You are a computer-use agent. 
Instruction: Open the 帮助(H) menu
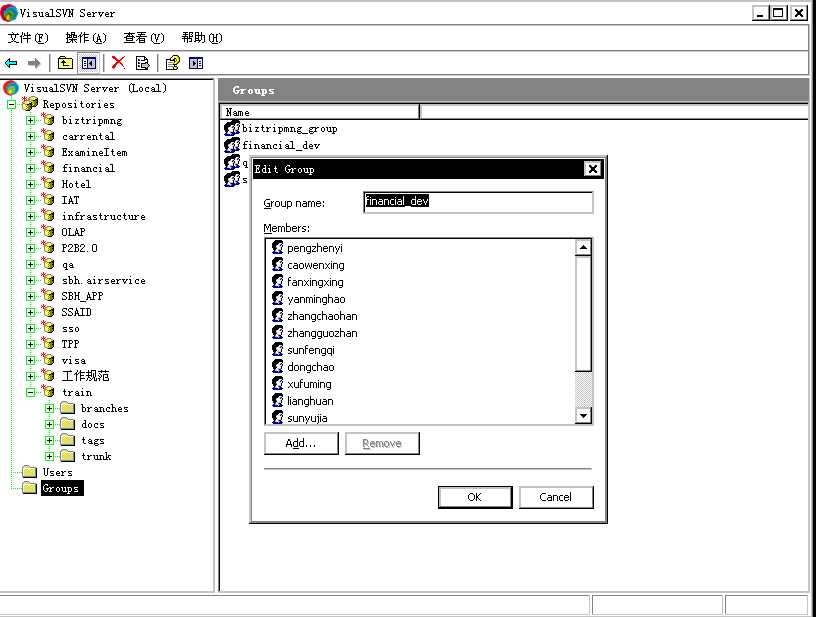[201, 37]
